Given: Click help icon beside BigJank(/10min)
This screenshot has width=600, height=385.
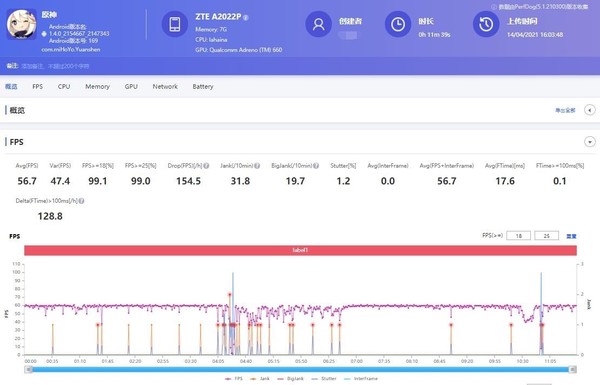Looking at the screenshot, I should pos(316,166).
